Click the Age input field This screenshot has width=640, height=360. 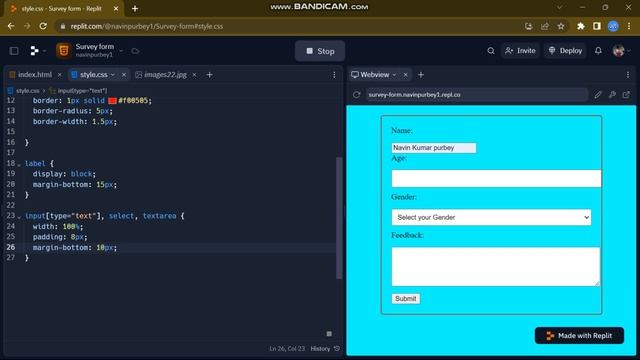(496, 178)
